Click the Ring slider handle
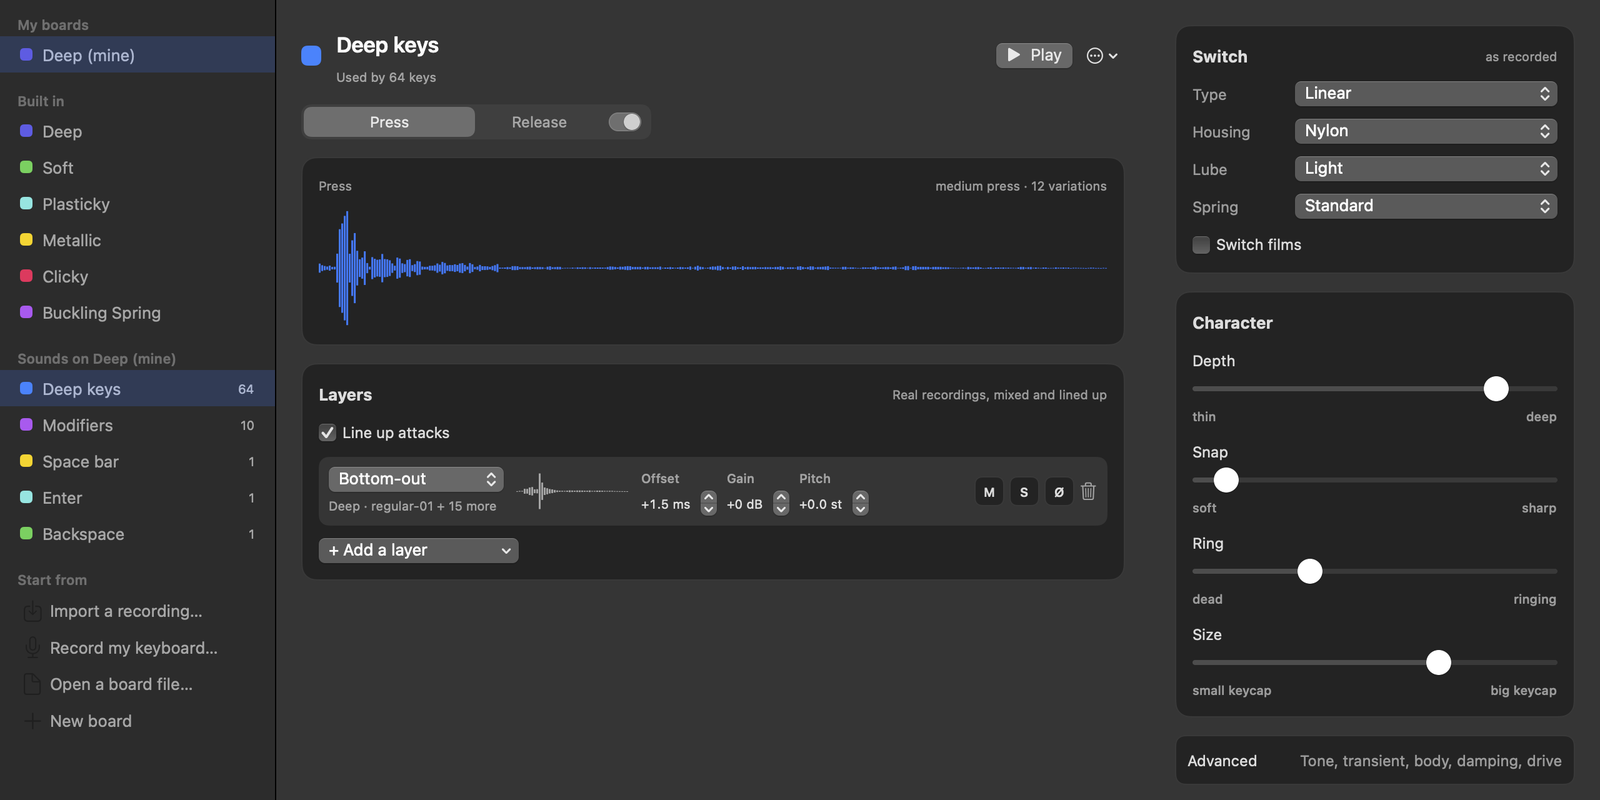Screen dimensions: 1600x800 pos(1310,571)
